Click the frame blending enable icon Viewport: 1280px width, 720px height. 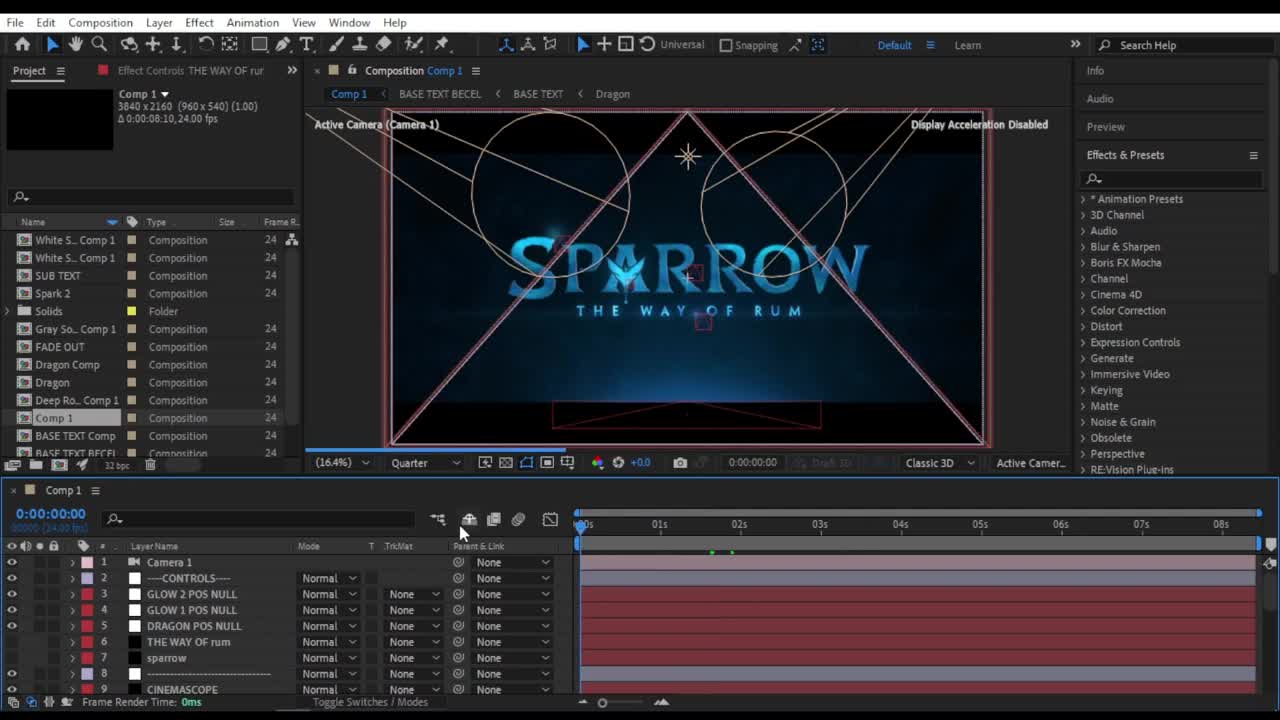pos(493,519)
